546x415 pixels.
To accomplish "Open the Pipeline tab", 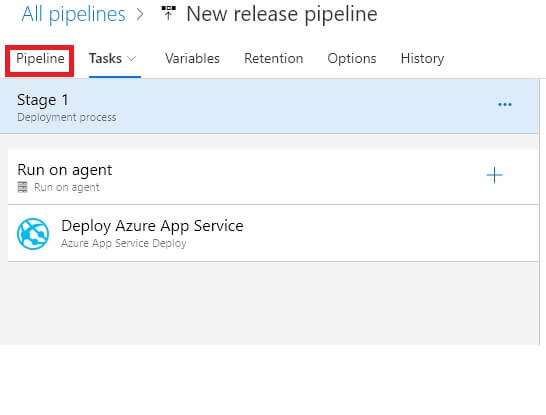I will point(40,58).
